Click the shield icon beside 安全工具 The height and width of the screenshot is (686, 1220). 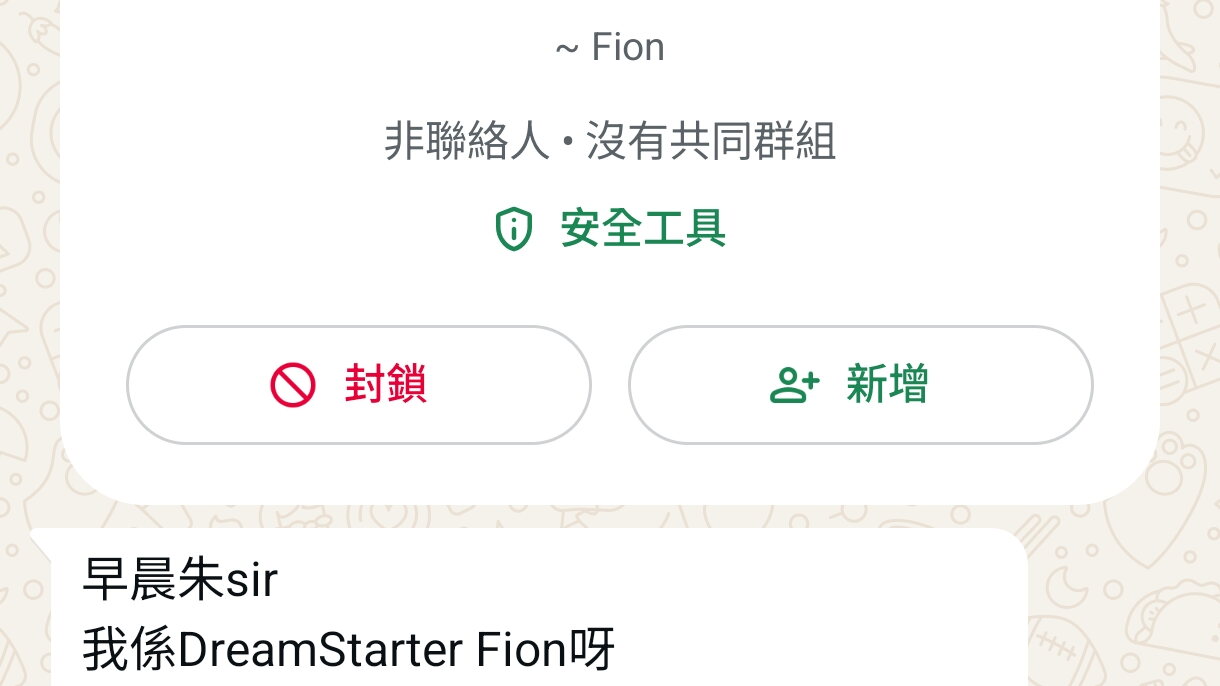[513, 229]
